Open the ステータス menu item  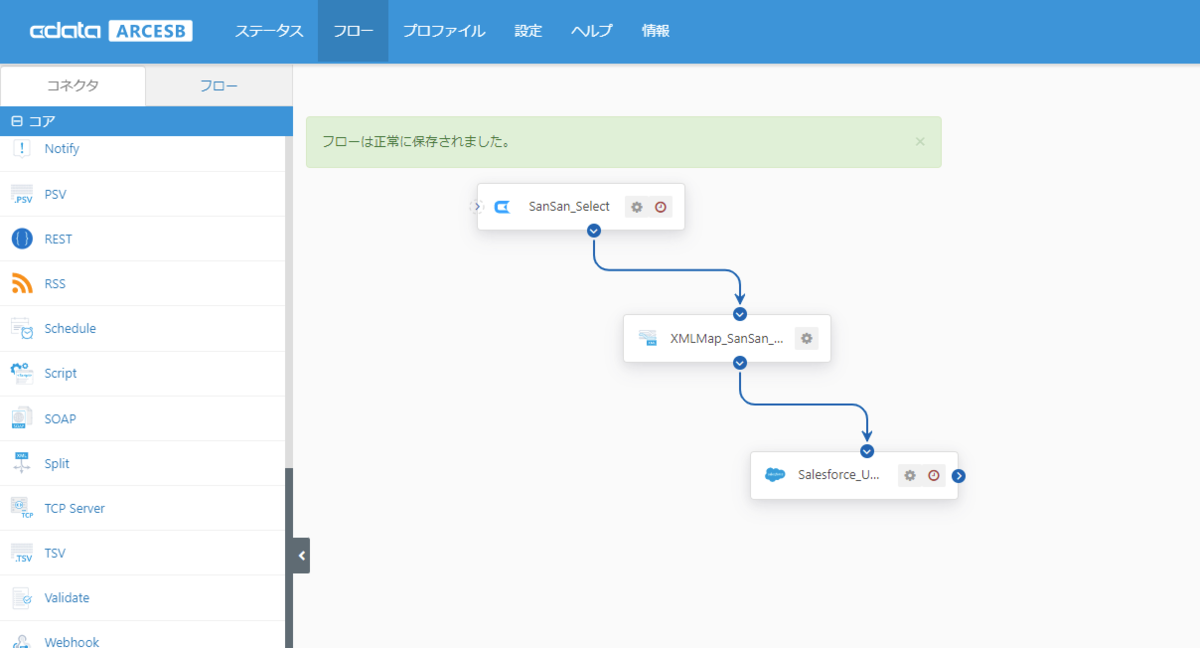(x=269, y=31)
